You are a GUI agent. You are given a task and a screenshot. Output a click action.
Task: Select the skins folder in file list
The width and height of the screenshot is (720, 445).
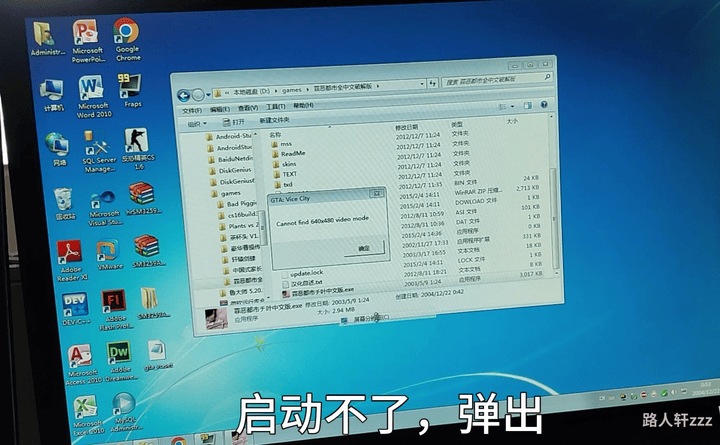285,164
